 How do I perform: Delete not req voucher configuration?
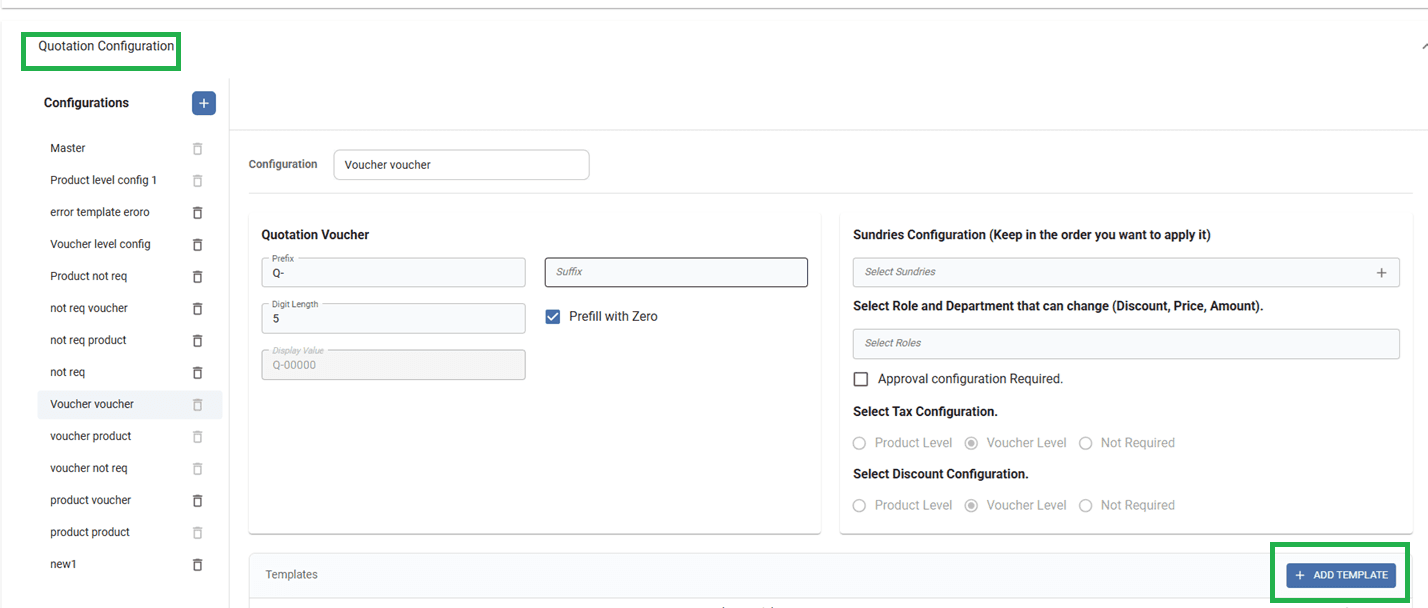[197, 308]
